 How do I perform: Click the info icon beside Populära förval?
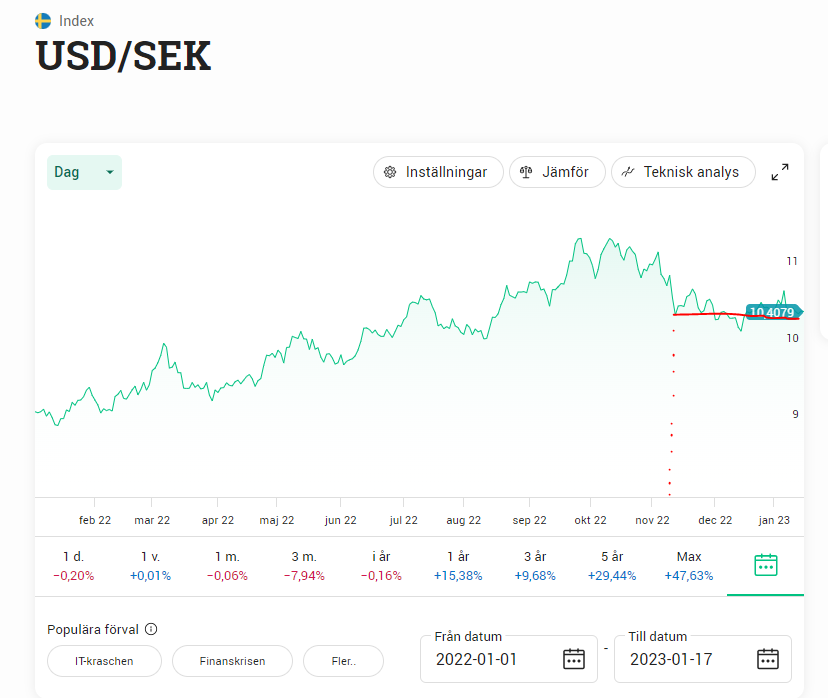[x=151, y=630]
